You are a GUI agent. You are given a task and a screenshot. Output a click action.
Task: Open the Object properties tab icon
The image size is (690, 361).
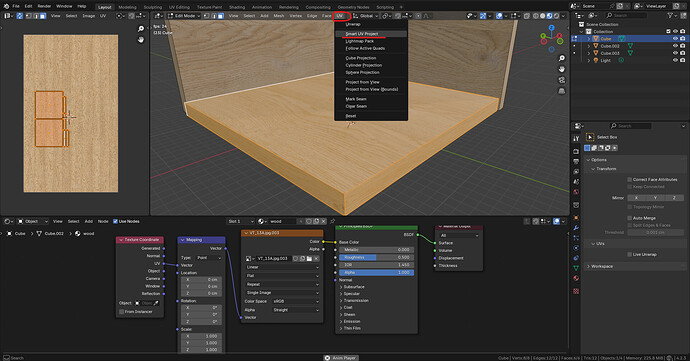click(x=576, y=217)
